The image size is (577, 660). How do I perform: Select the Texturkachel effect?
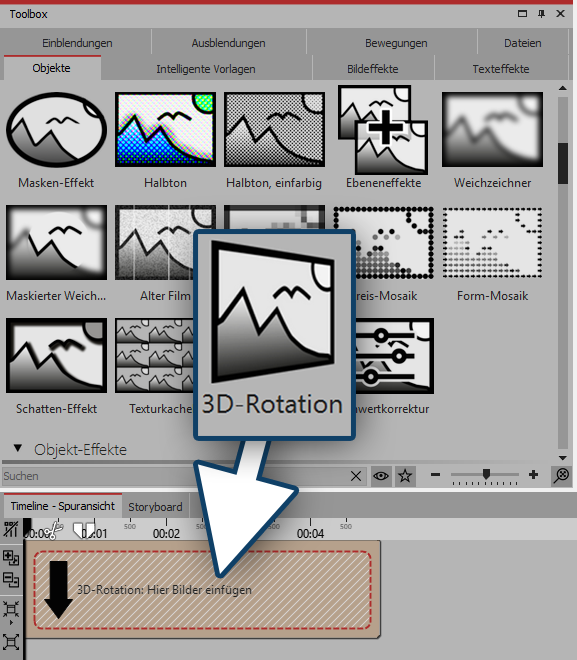click(x=154, y=356)
